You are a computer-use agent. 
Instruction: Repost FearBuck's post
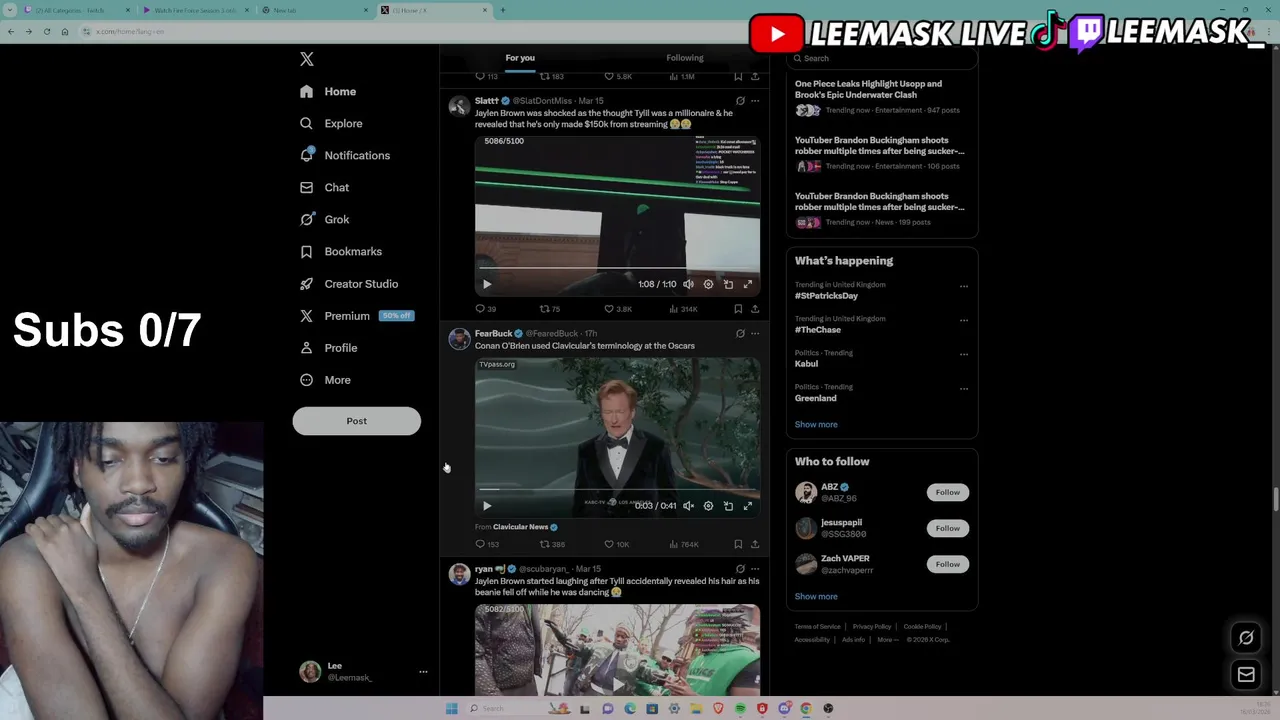coord(552,544)
